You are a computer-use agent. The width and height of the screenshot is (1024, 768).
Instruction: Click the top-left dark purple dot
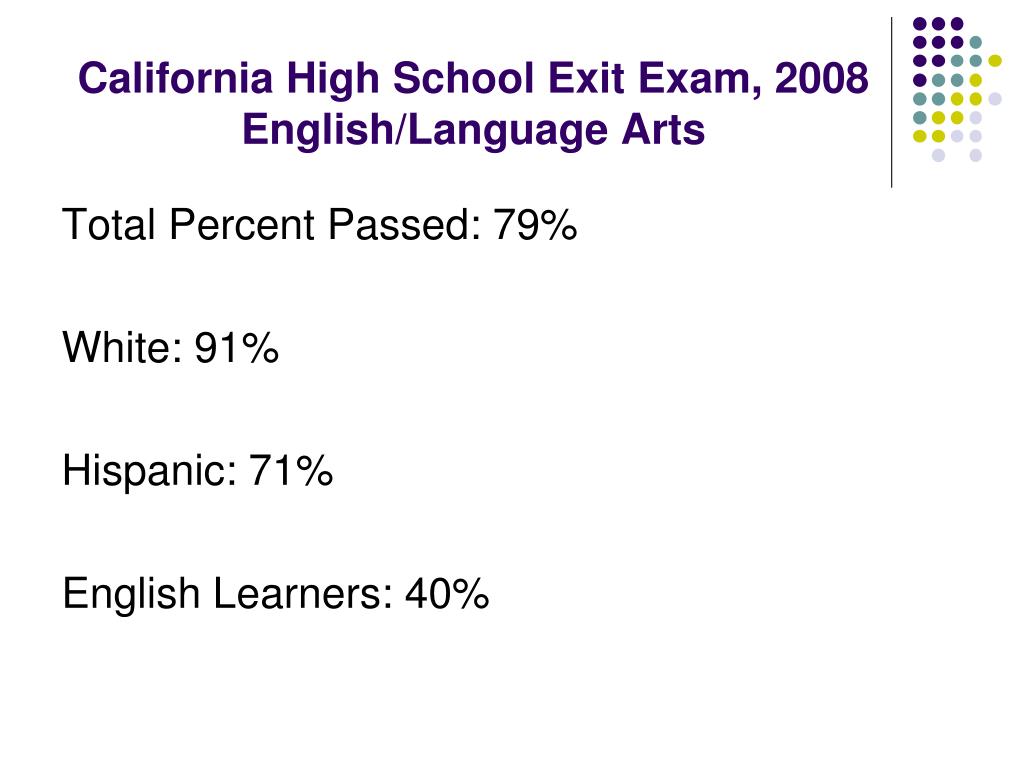coord(920,24)
